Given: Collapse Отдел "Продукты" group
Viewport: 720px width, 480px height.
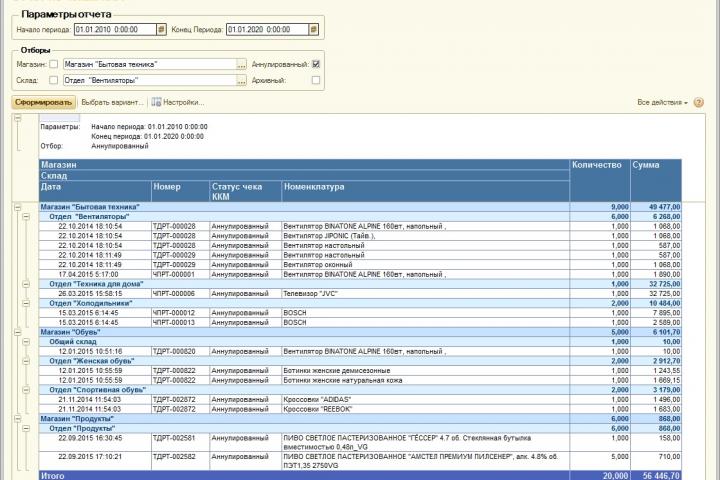Looking at the screenshot, I should coord(26,429).
